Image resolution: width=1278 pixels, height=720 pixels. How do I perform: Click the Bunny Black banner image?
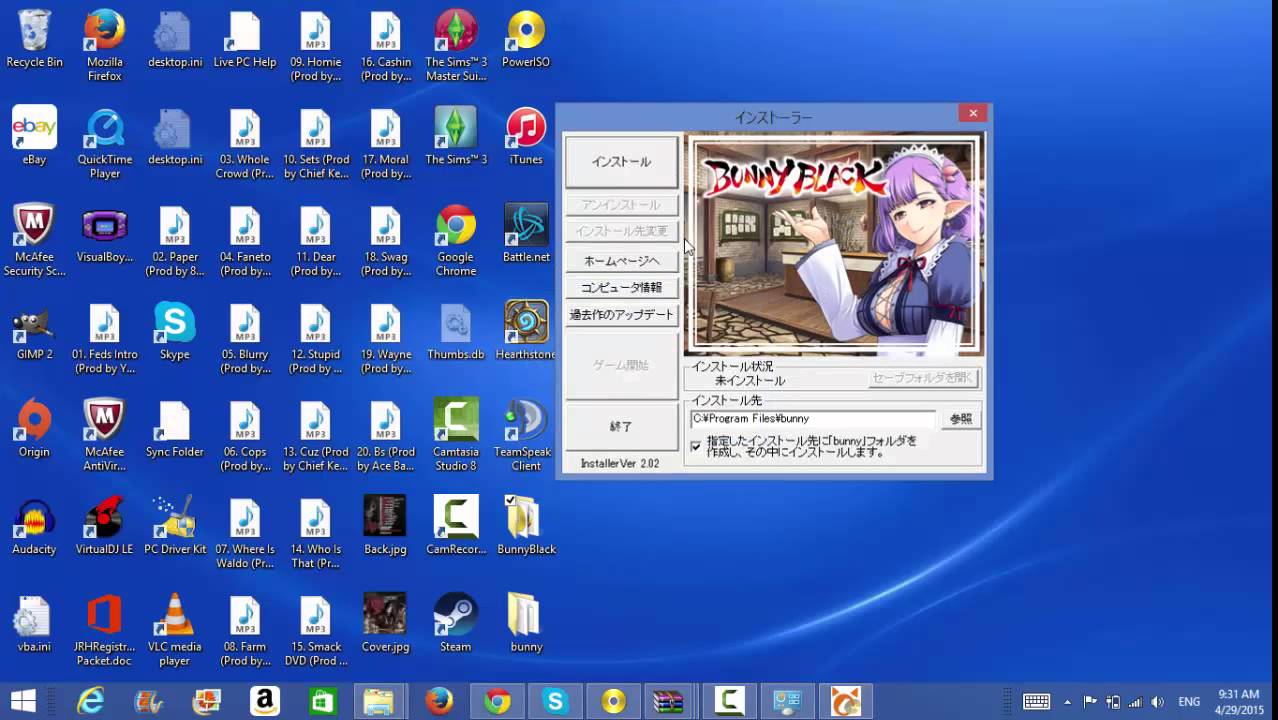point(834,246)
